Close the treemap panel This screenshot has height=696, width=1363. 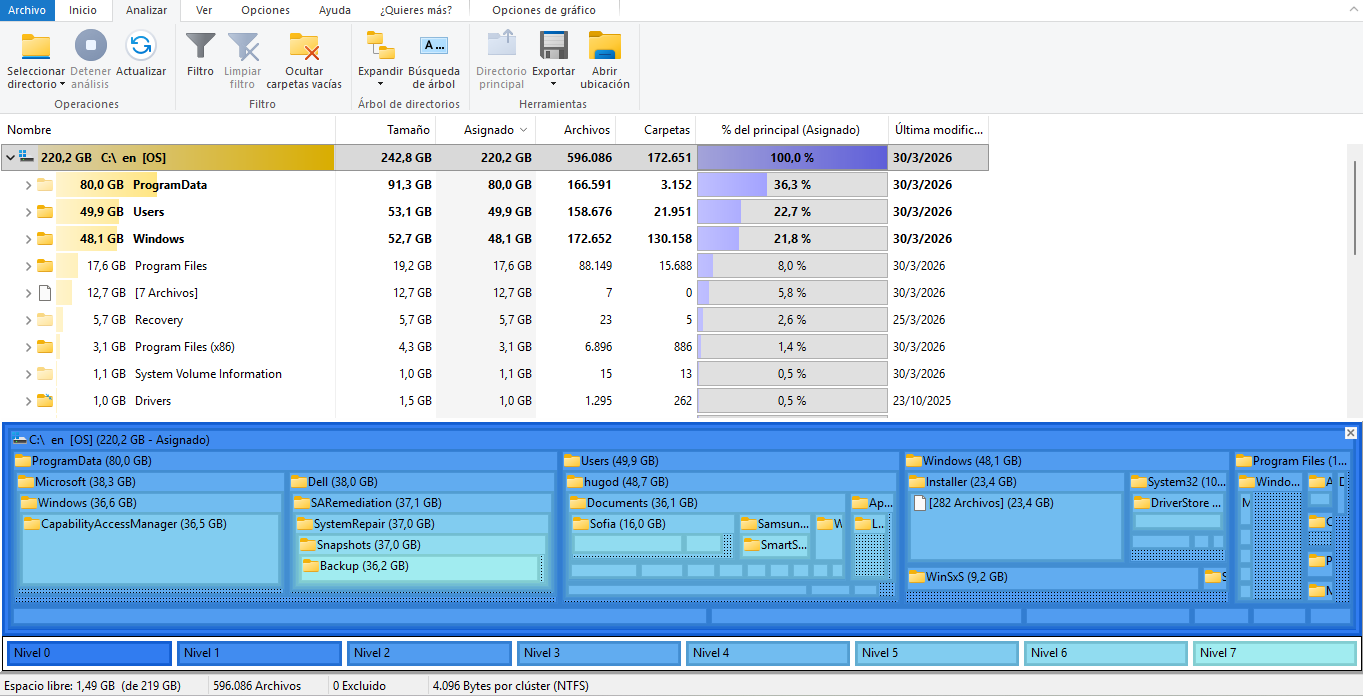coord(1351,433)
